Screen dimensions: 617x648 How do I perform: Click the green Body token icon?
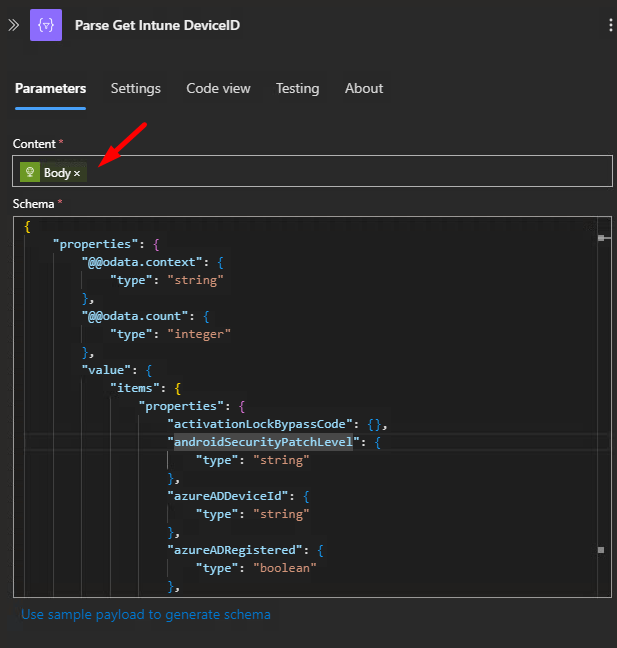tap(30, 172)
